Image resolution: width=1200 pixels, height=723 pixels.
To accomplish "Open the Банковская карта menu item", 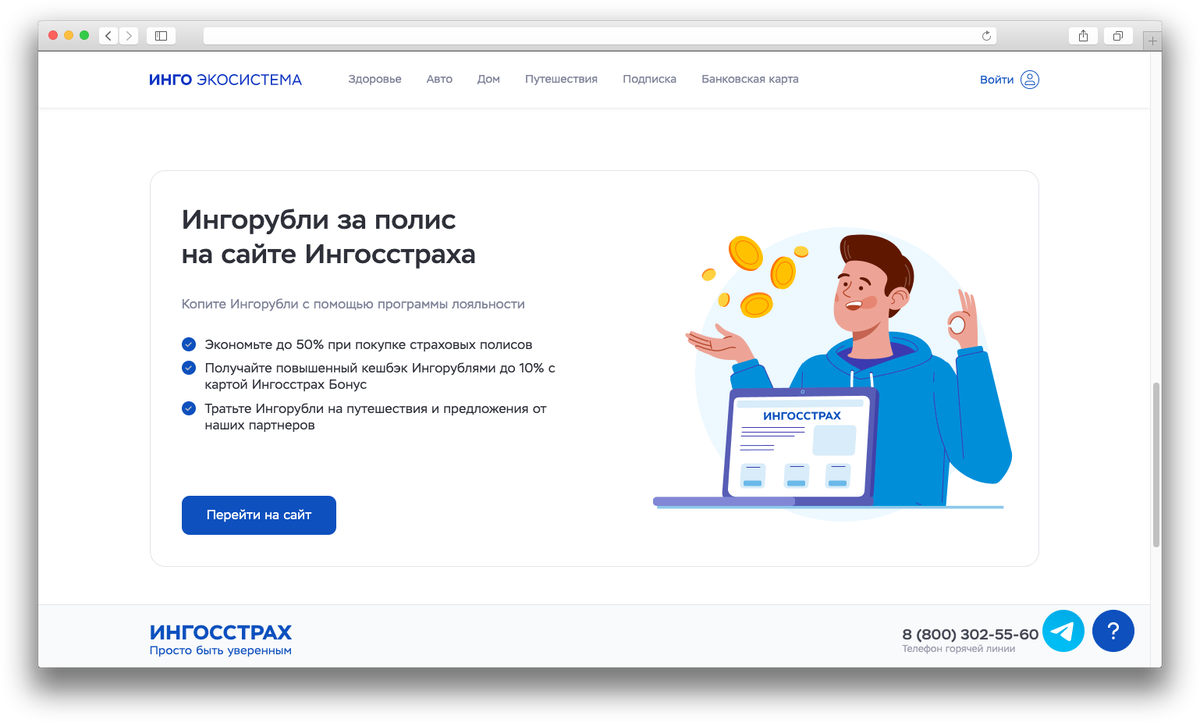I will [750, 79].
